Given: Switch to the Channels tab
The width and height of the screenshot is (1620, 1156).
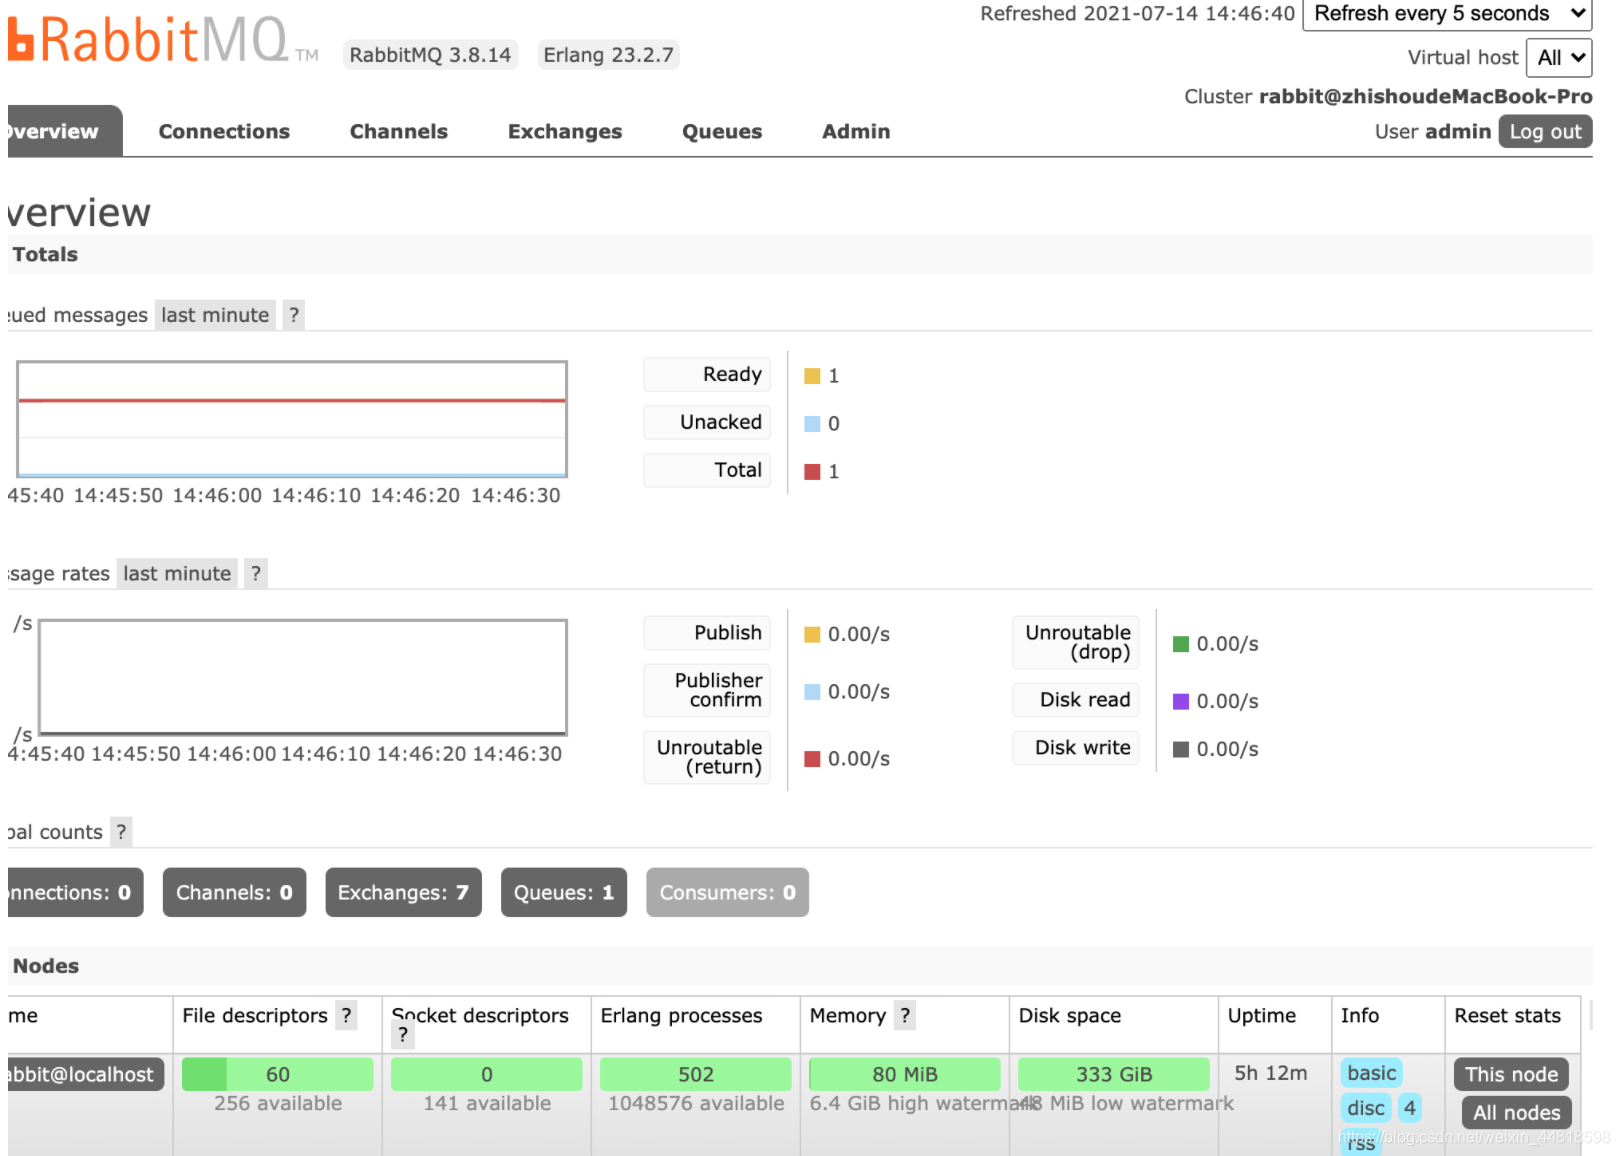Looking at the screenshot, I should (x=398, y=131).
